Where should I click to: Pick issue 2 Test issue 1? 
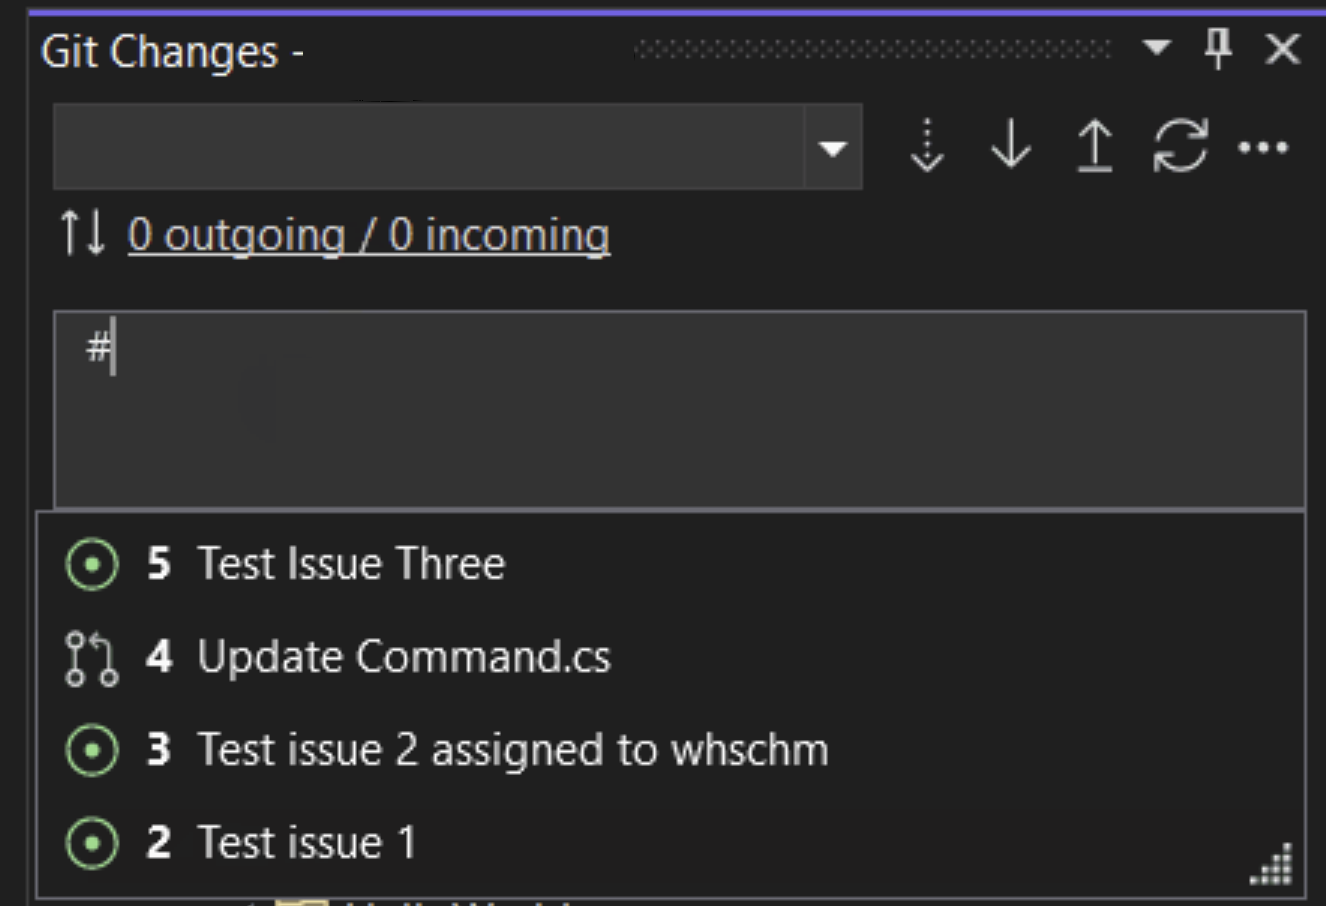(670, 843)
